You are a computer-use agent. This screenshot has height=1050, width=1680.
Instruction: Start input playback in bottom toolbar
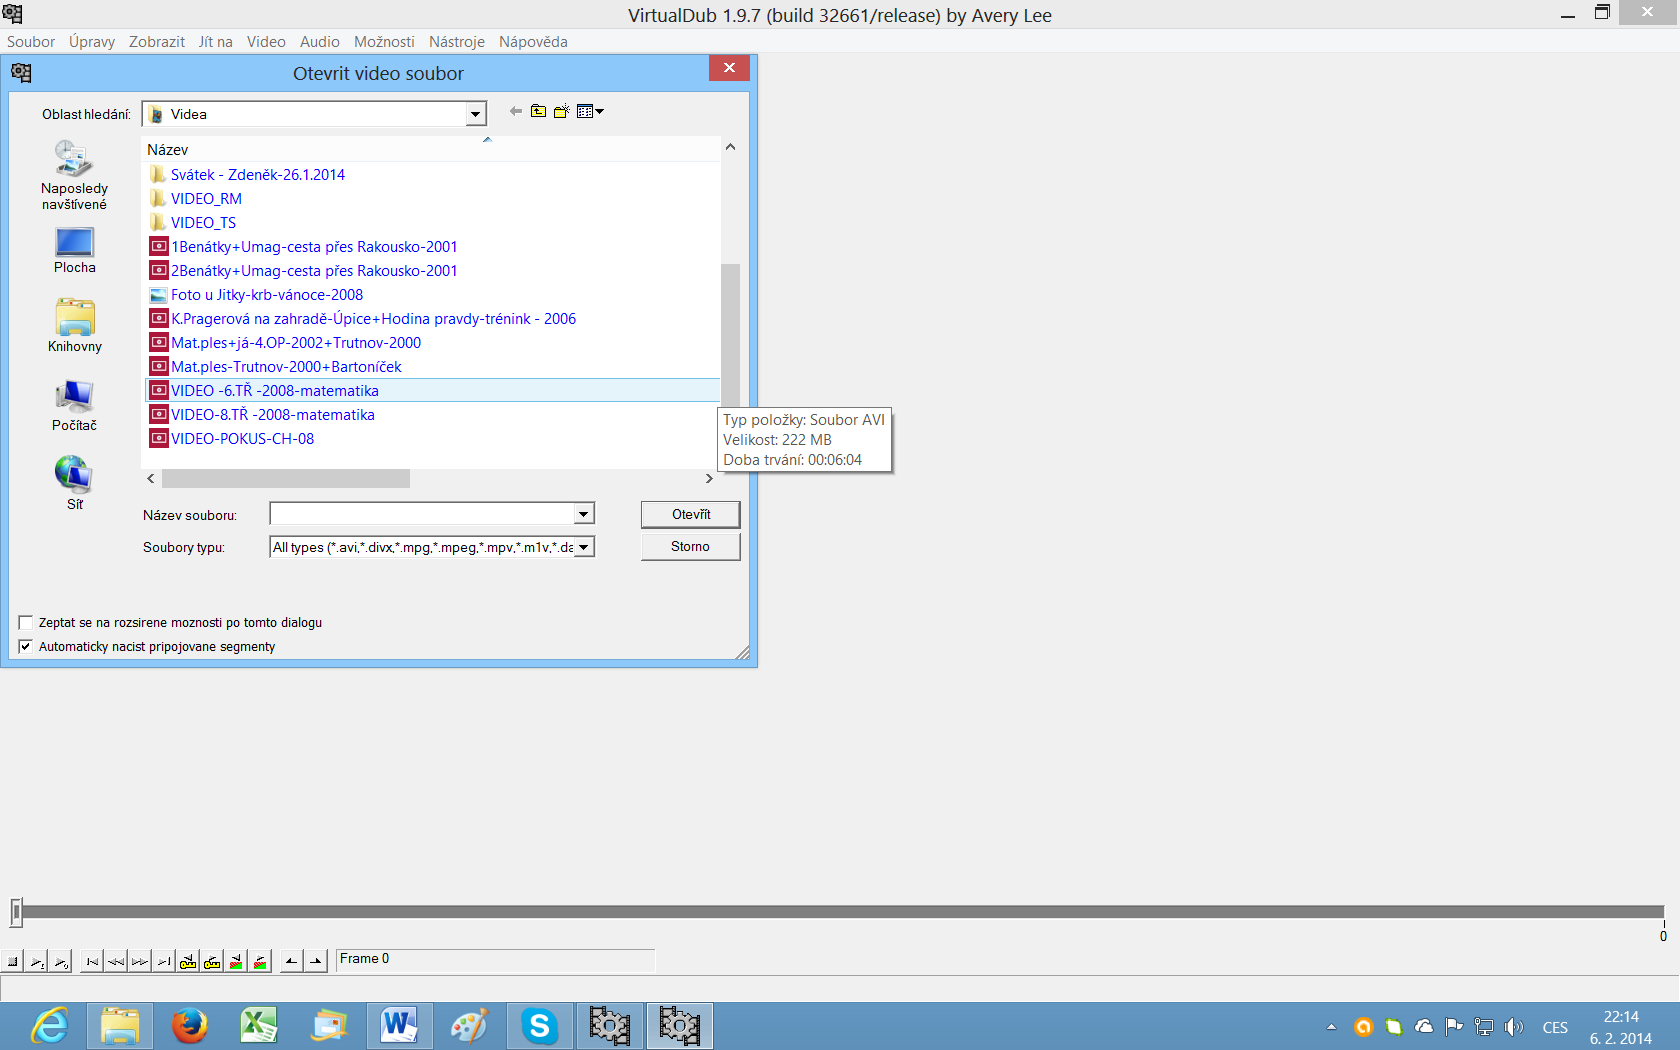coord(36,962)
